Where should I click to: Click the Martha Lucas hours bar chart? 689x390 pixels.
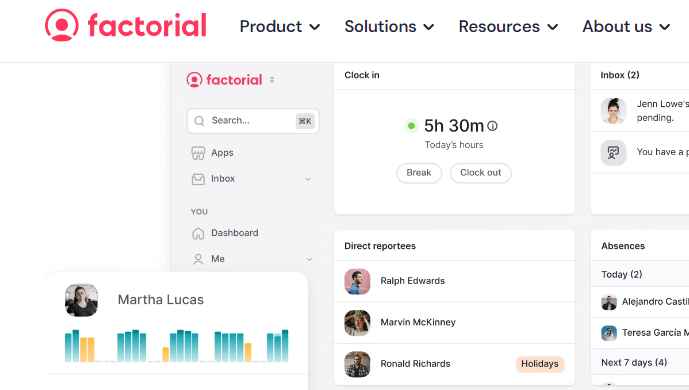tap(177, 346)
